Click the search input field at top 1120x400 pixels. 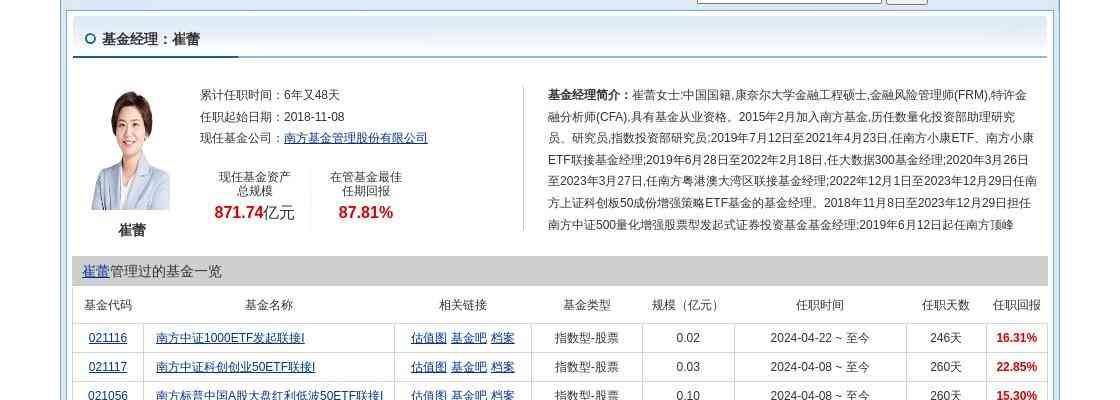pos(789,1)
